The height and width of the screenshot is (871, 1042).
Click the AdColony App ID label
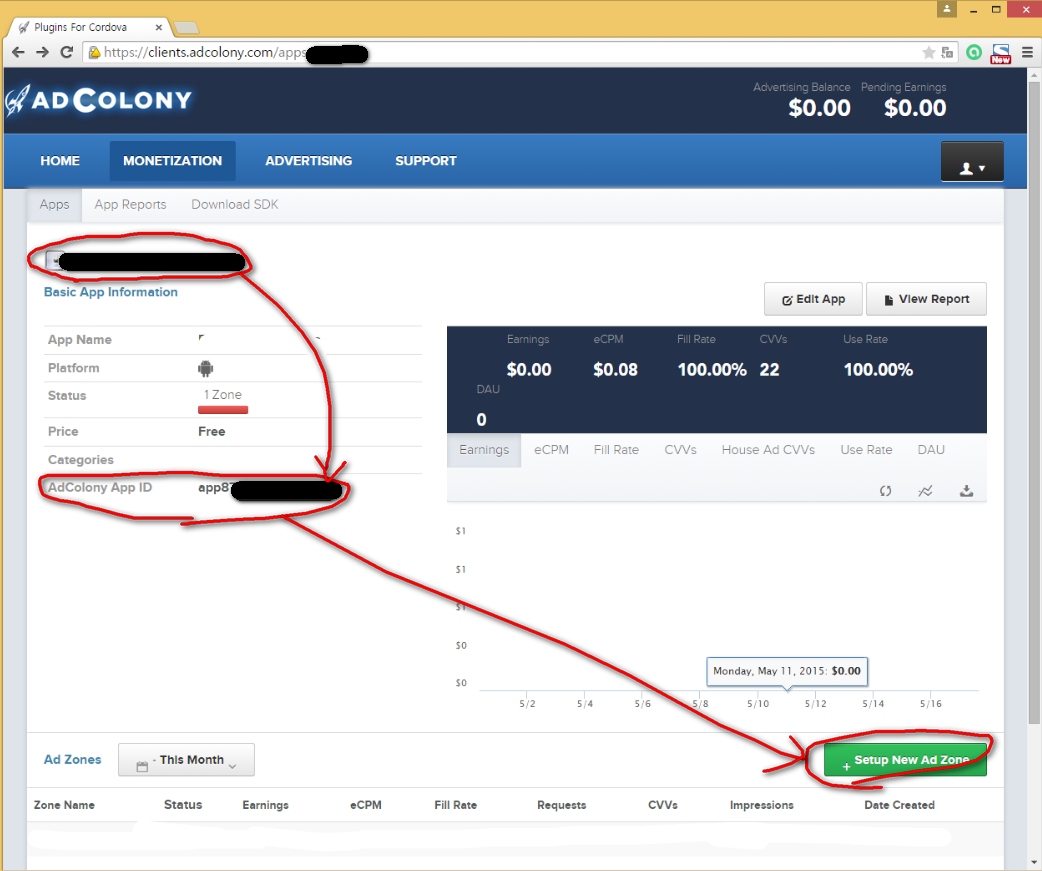pyautogui.click(x=100, y=488)
